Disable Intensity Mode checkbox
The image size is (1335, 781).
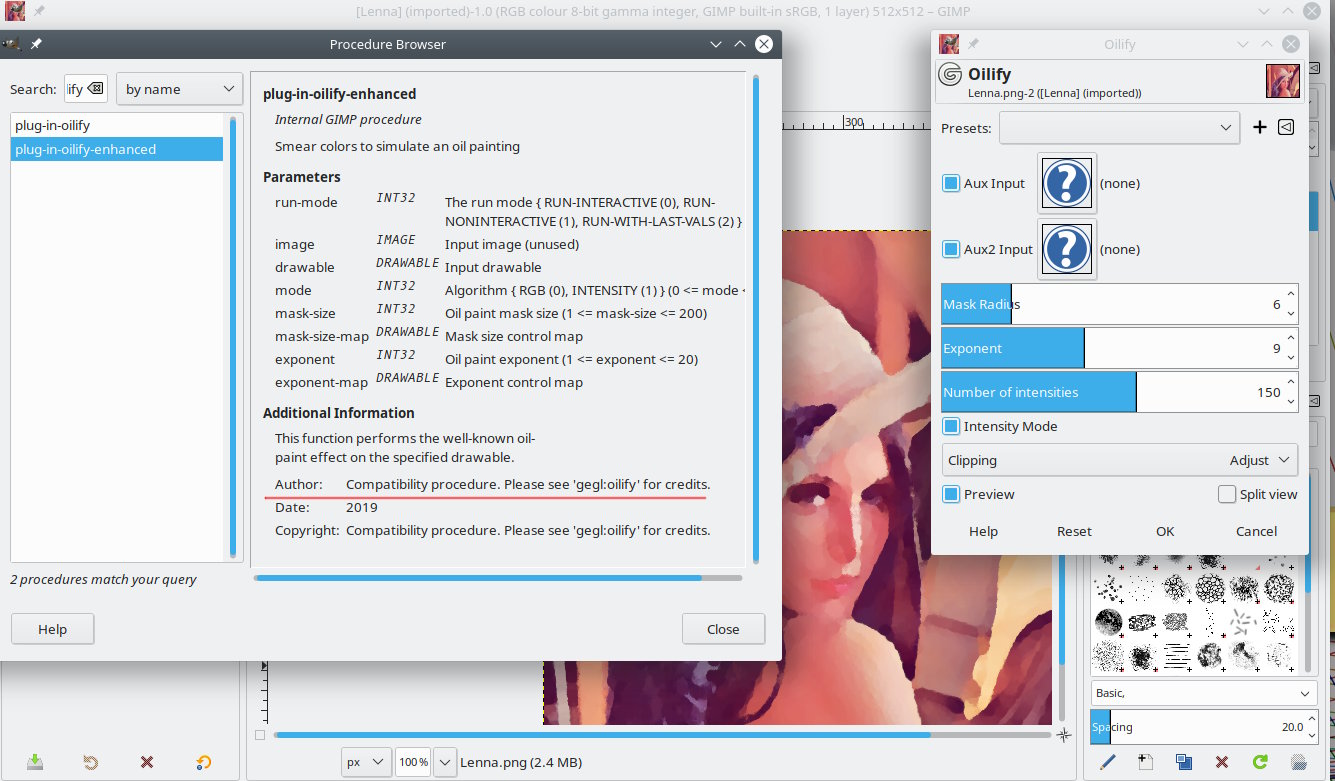951,426
